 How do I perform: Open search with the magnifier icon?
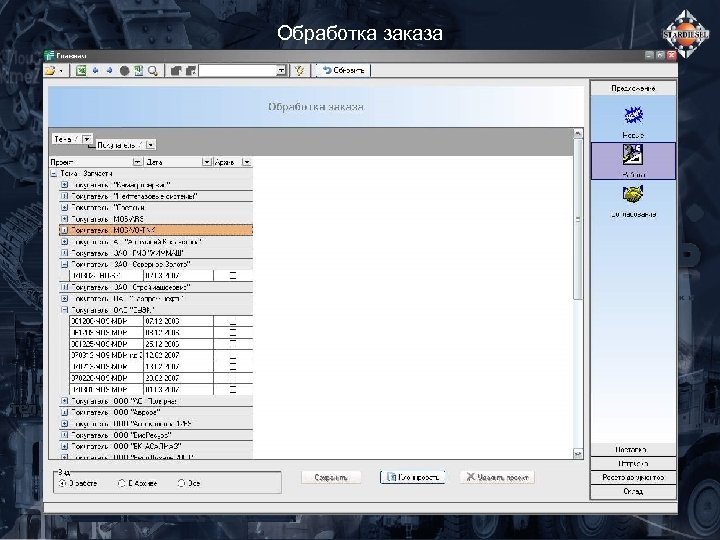(153, 71)
